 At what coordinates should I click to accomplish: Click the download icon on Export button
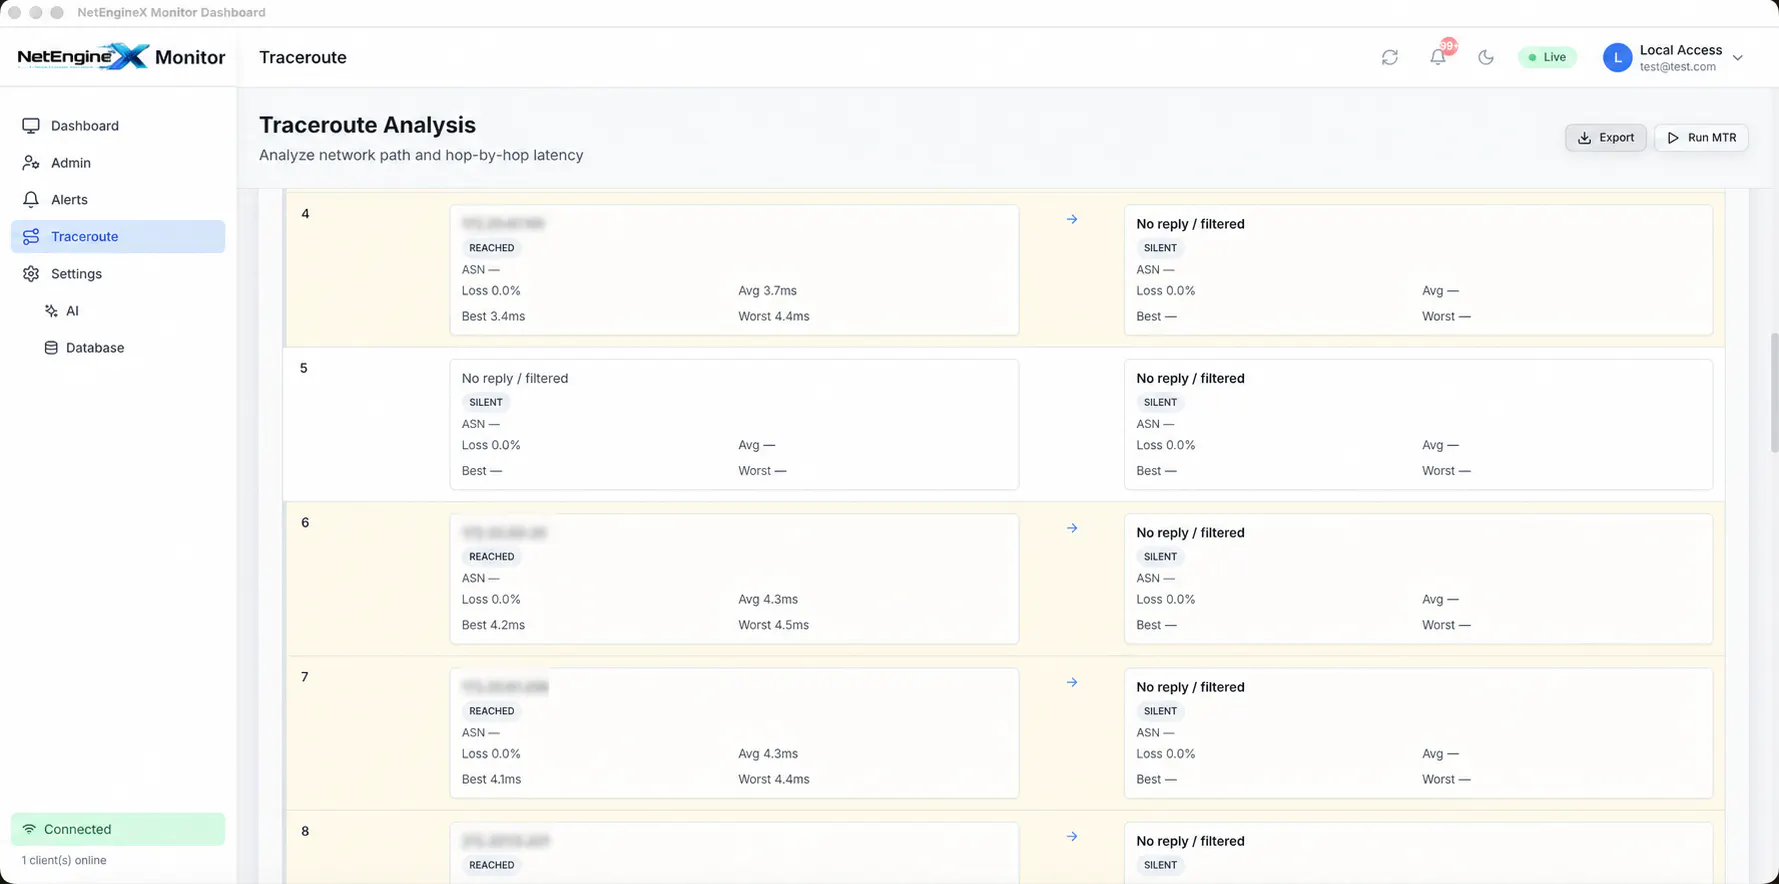point(1584,138)
